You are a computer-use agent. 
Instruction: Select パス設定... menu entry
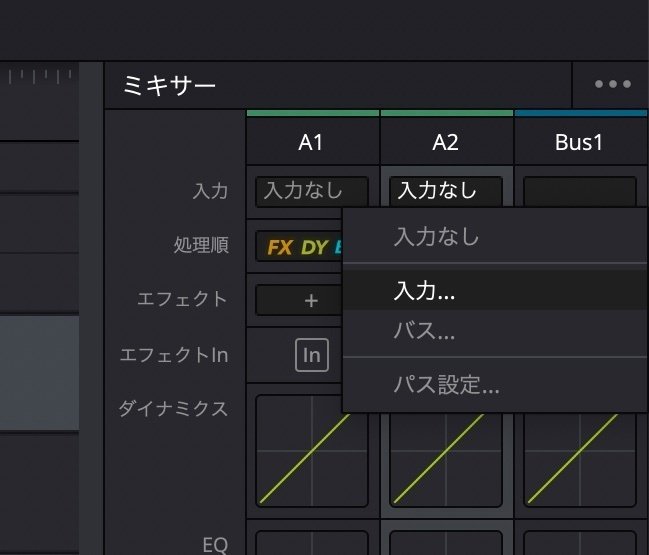(446, 384)
